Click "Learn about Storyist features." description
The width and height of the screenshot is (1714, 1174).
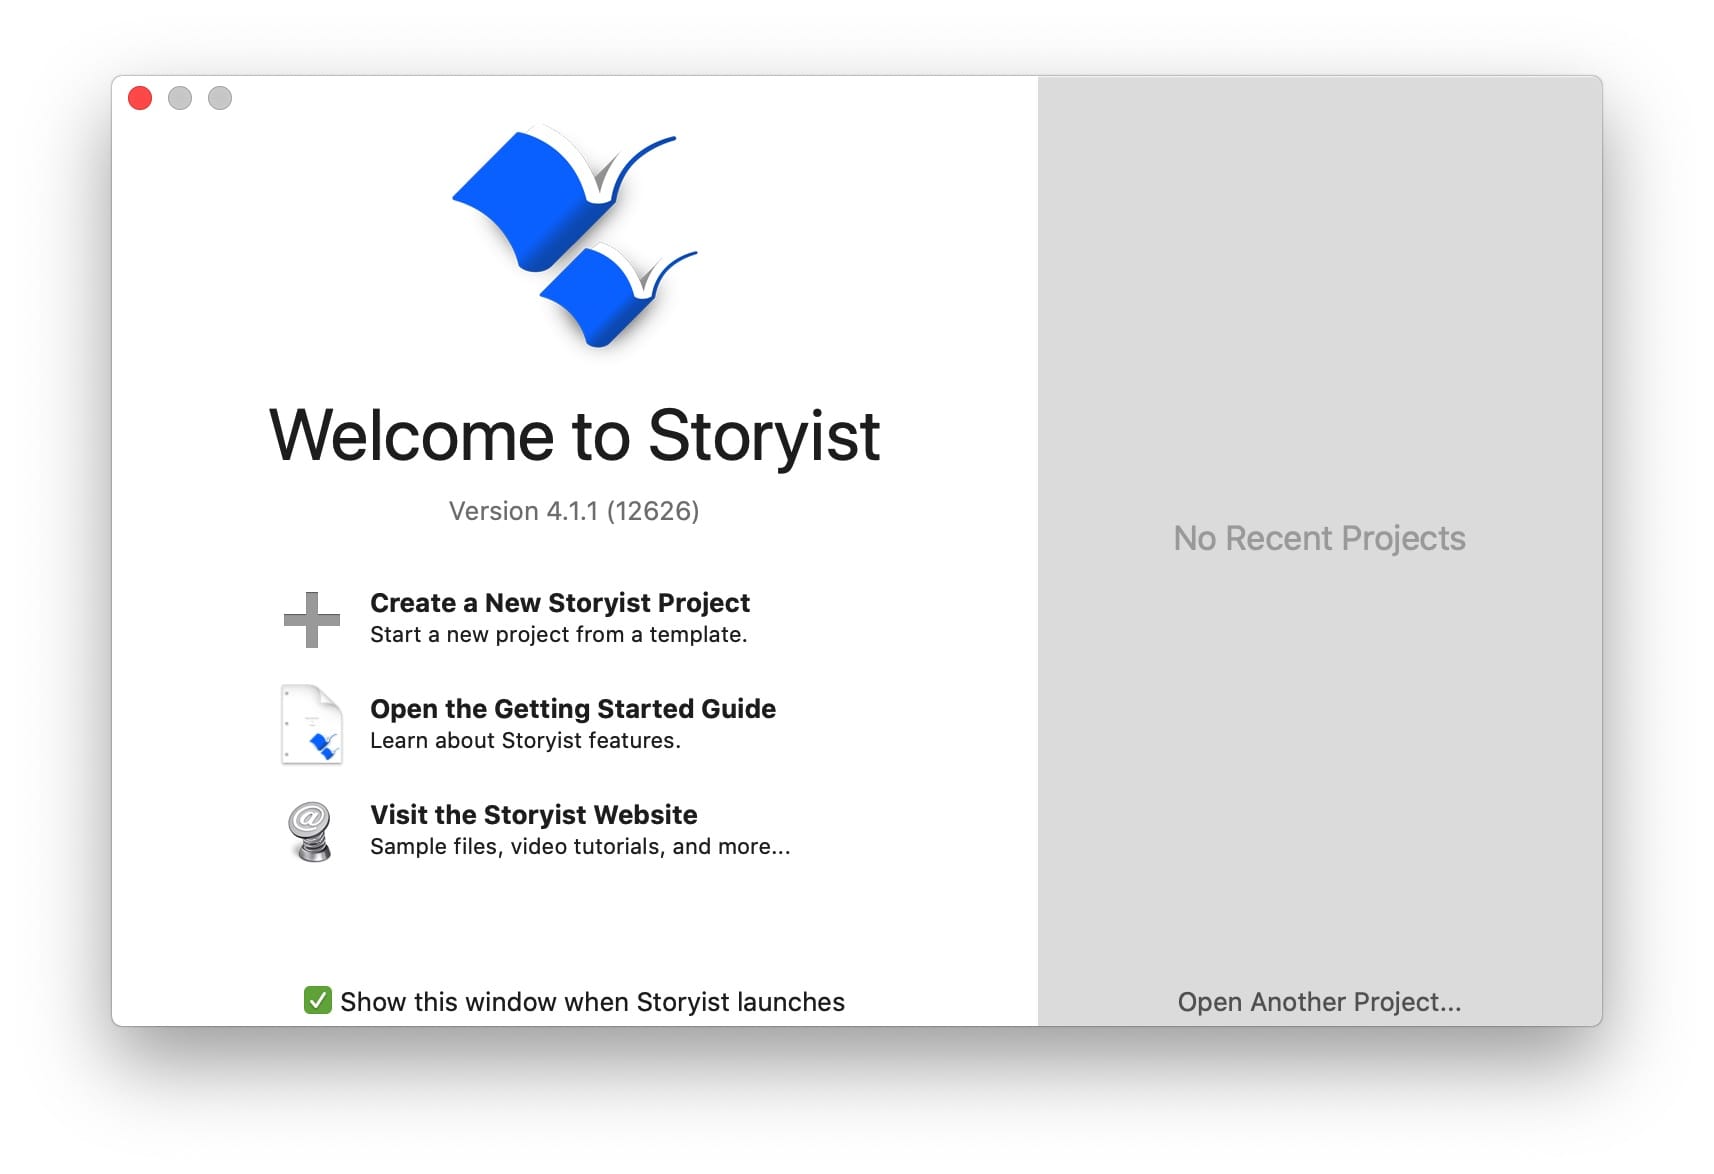click(525, 741)
